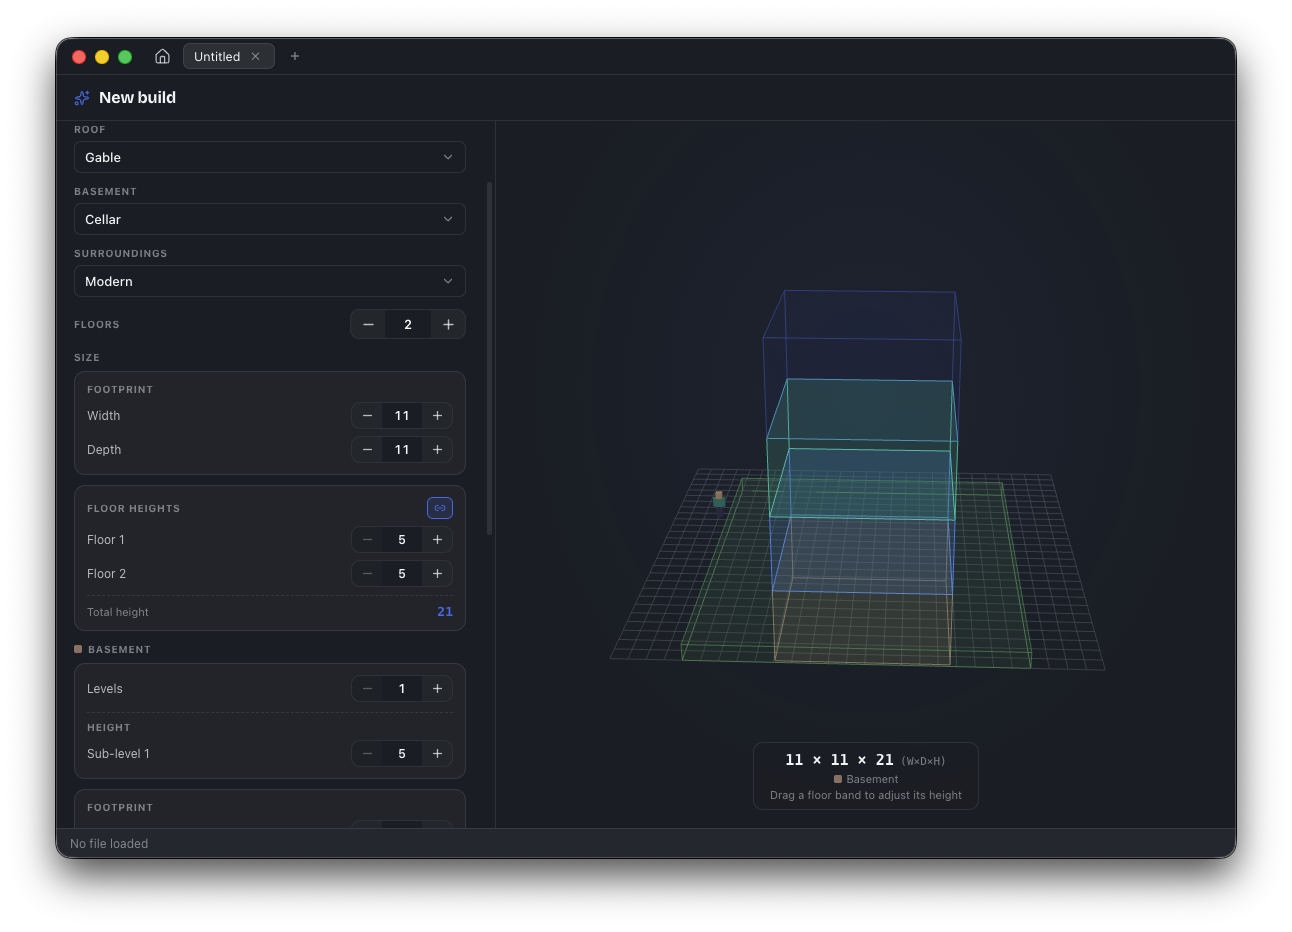This screenshot has height=932, width=1292.
Task: Click the sidebar vertical scrollbar
Action: (489, 358)
